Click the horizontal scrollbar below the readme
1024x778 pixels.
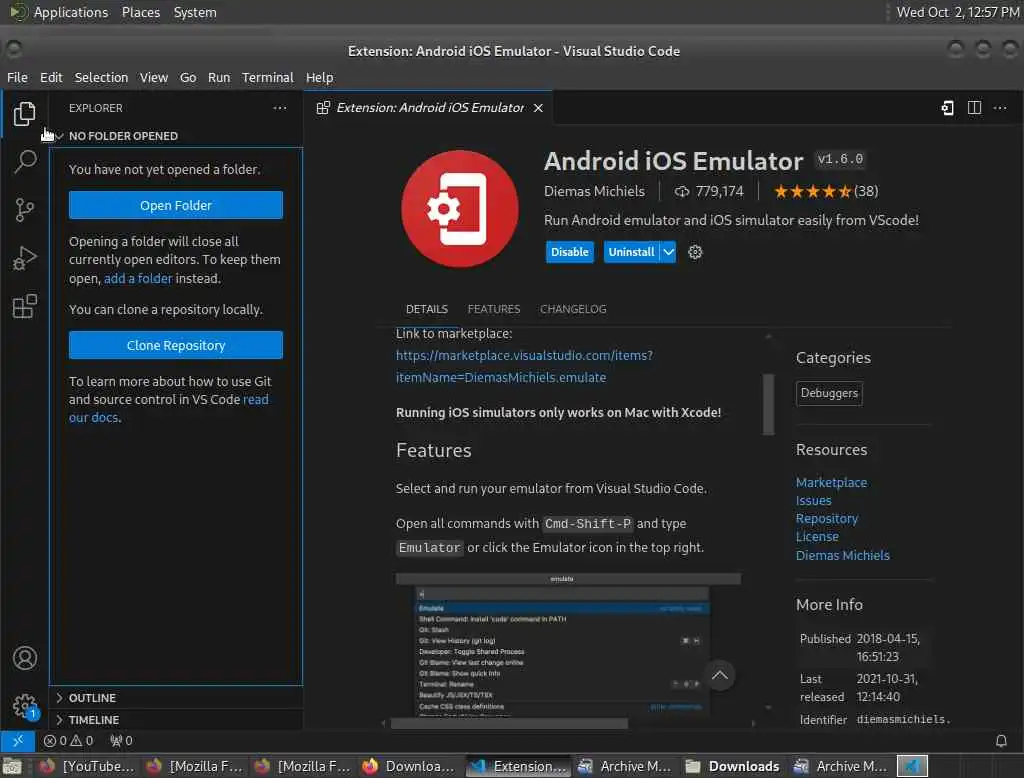click(509, 723)
